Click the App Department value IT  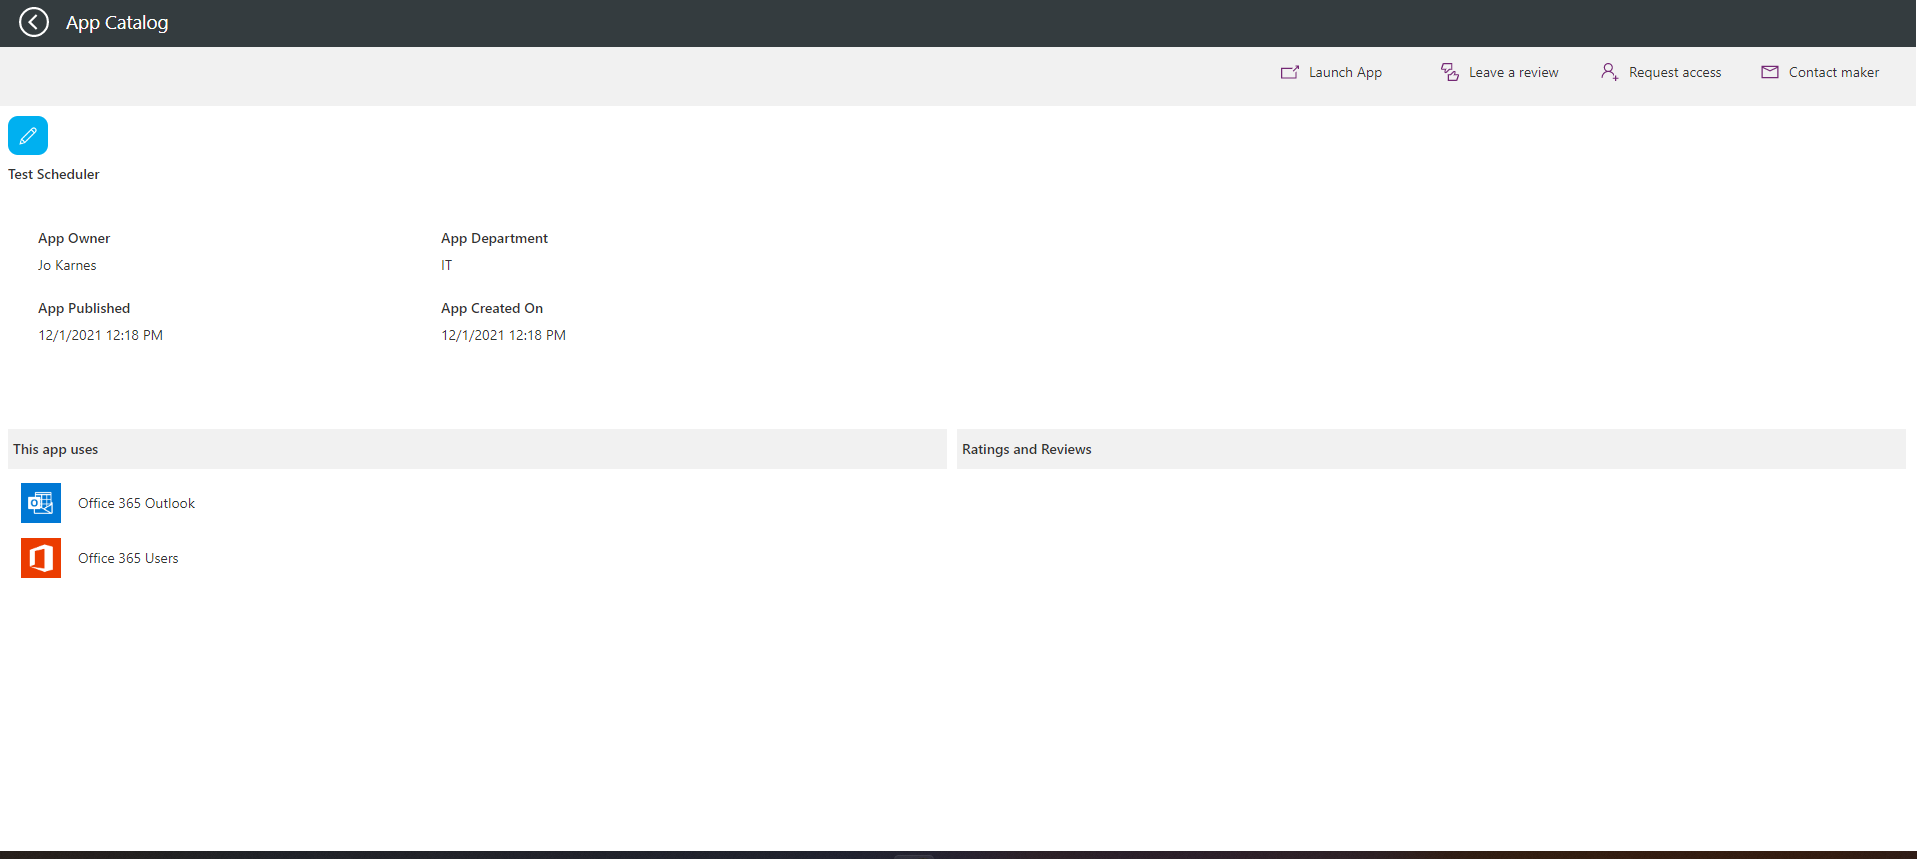(x=446, y=265)
